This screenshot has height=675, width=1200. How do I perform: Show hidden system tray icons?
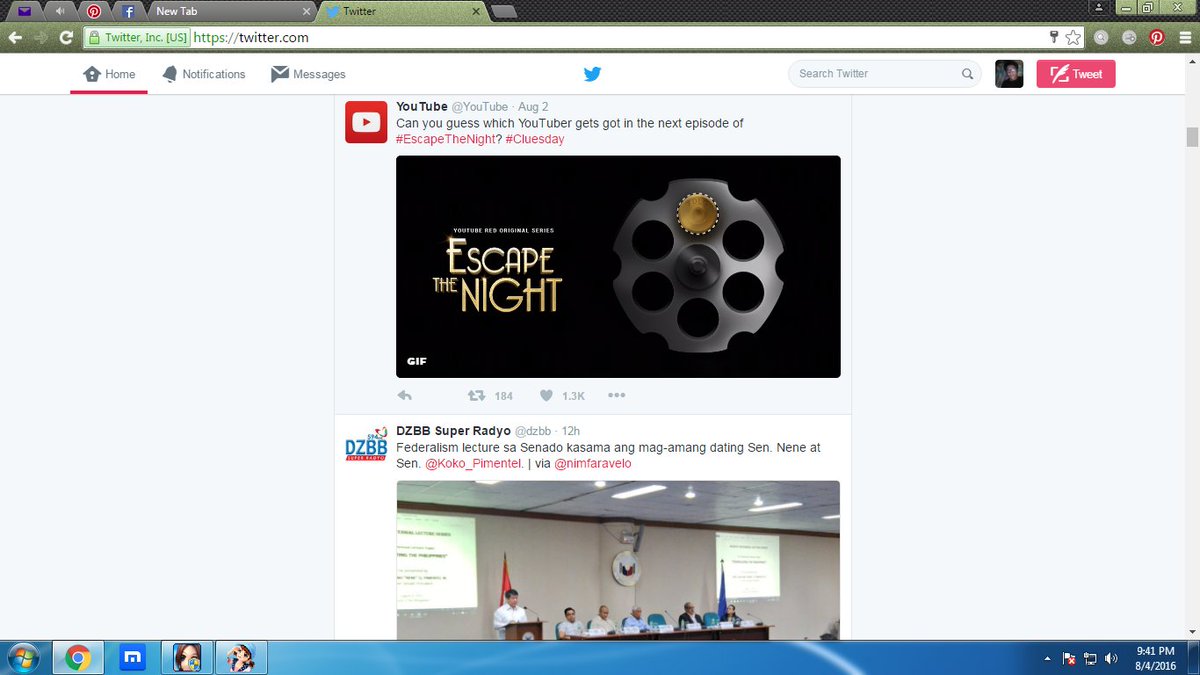(x=1047, y=658)
